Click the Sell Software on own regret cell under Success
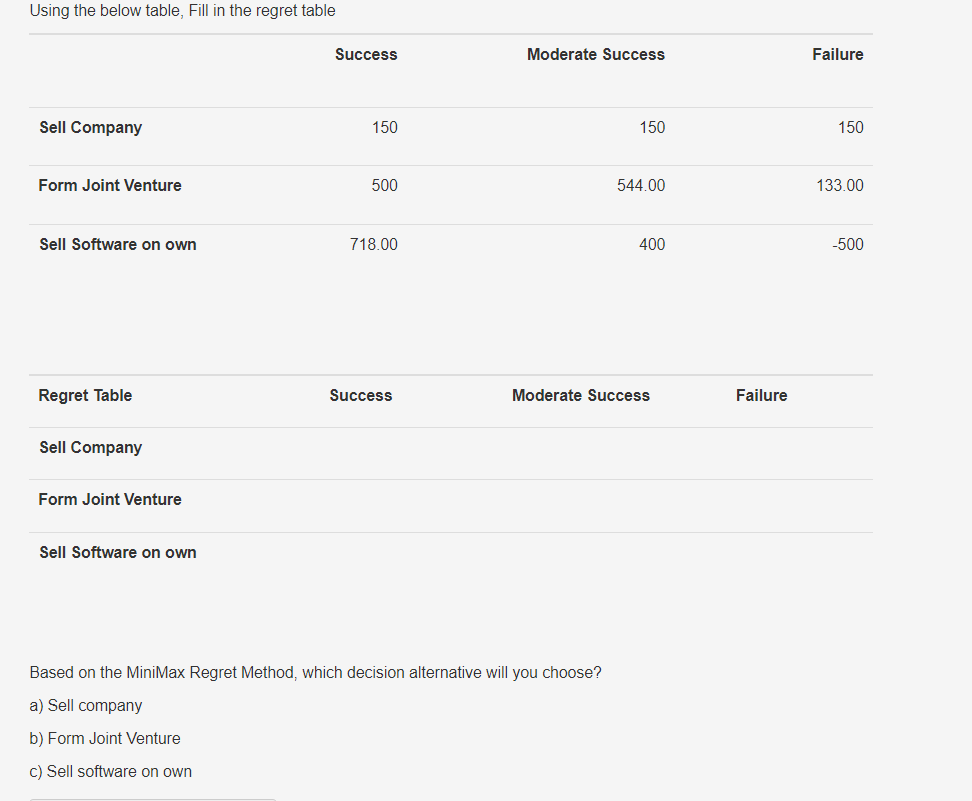Viewport: 972px width, 801px height. pos(361,552)
